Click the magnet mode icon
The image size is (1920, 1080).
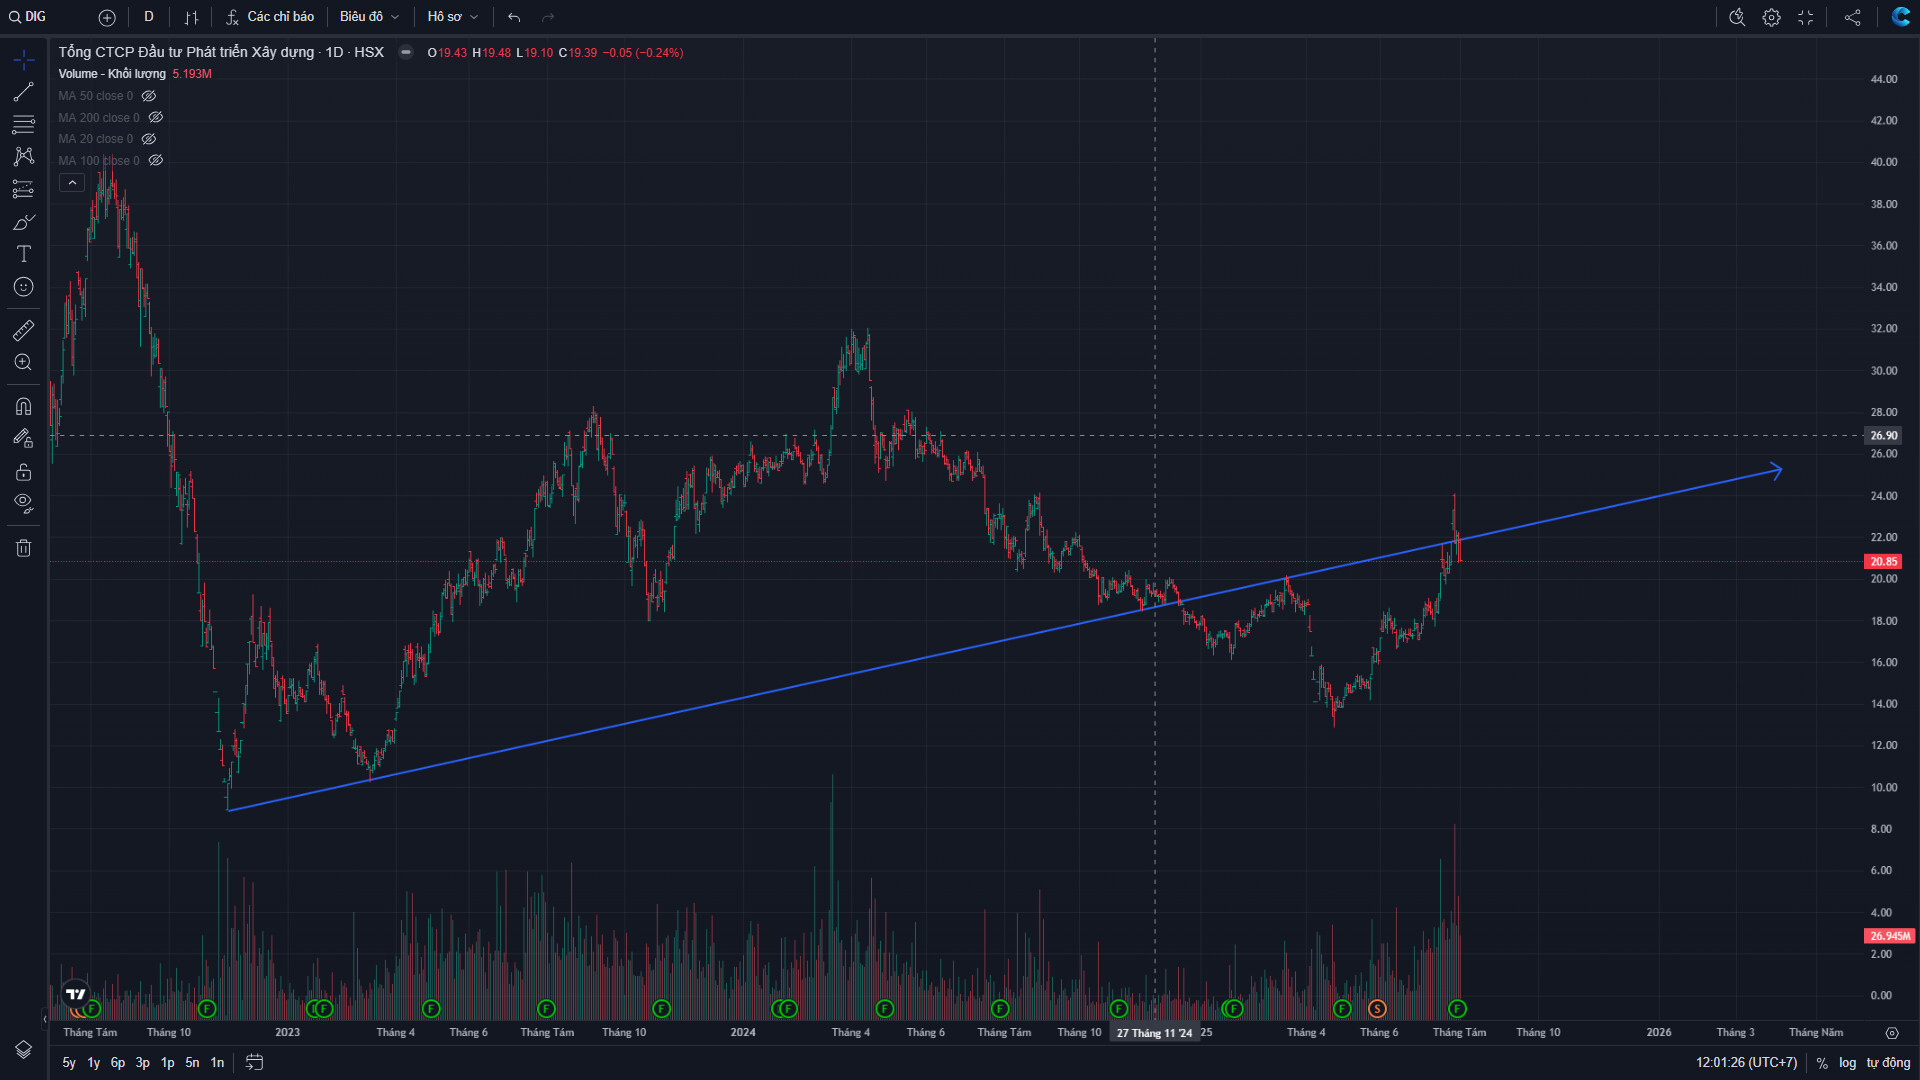point(23,406)
